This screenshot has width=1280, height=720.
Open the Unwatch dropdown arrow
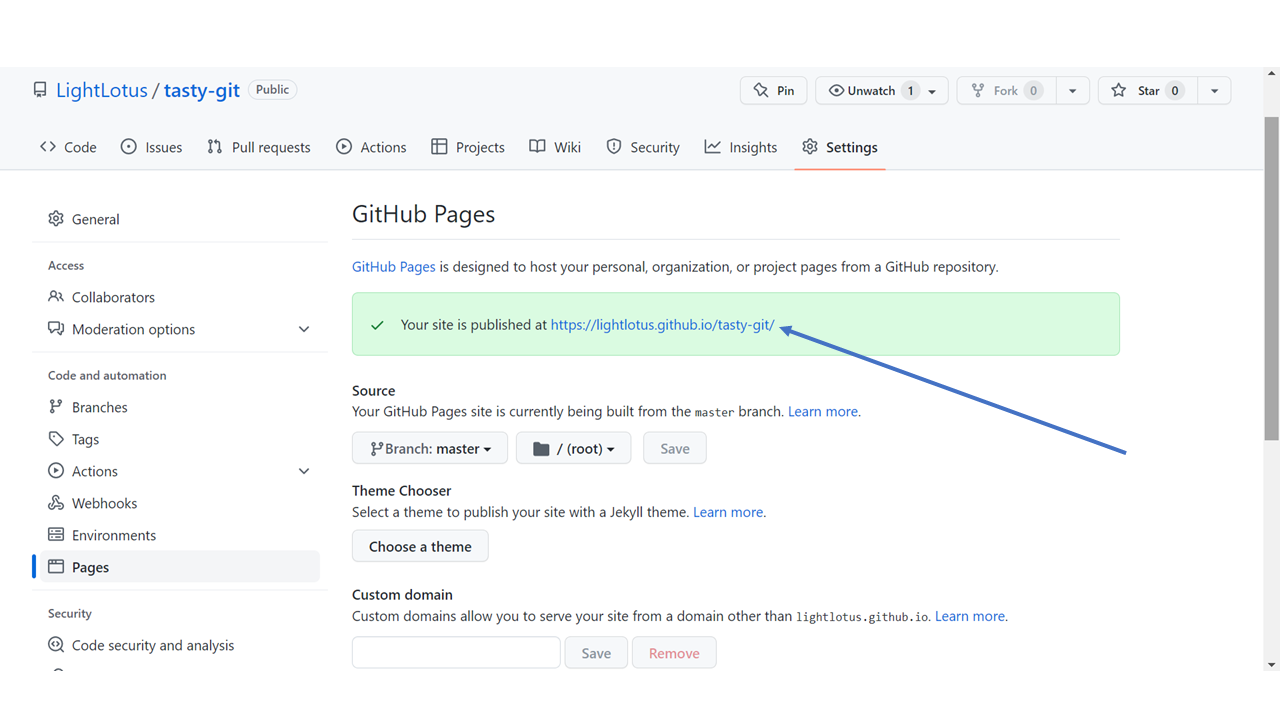tap(932, 91)
